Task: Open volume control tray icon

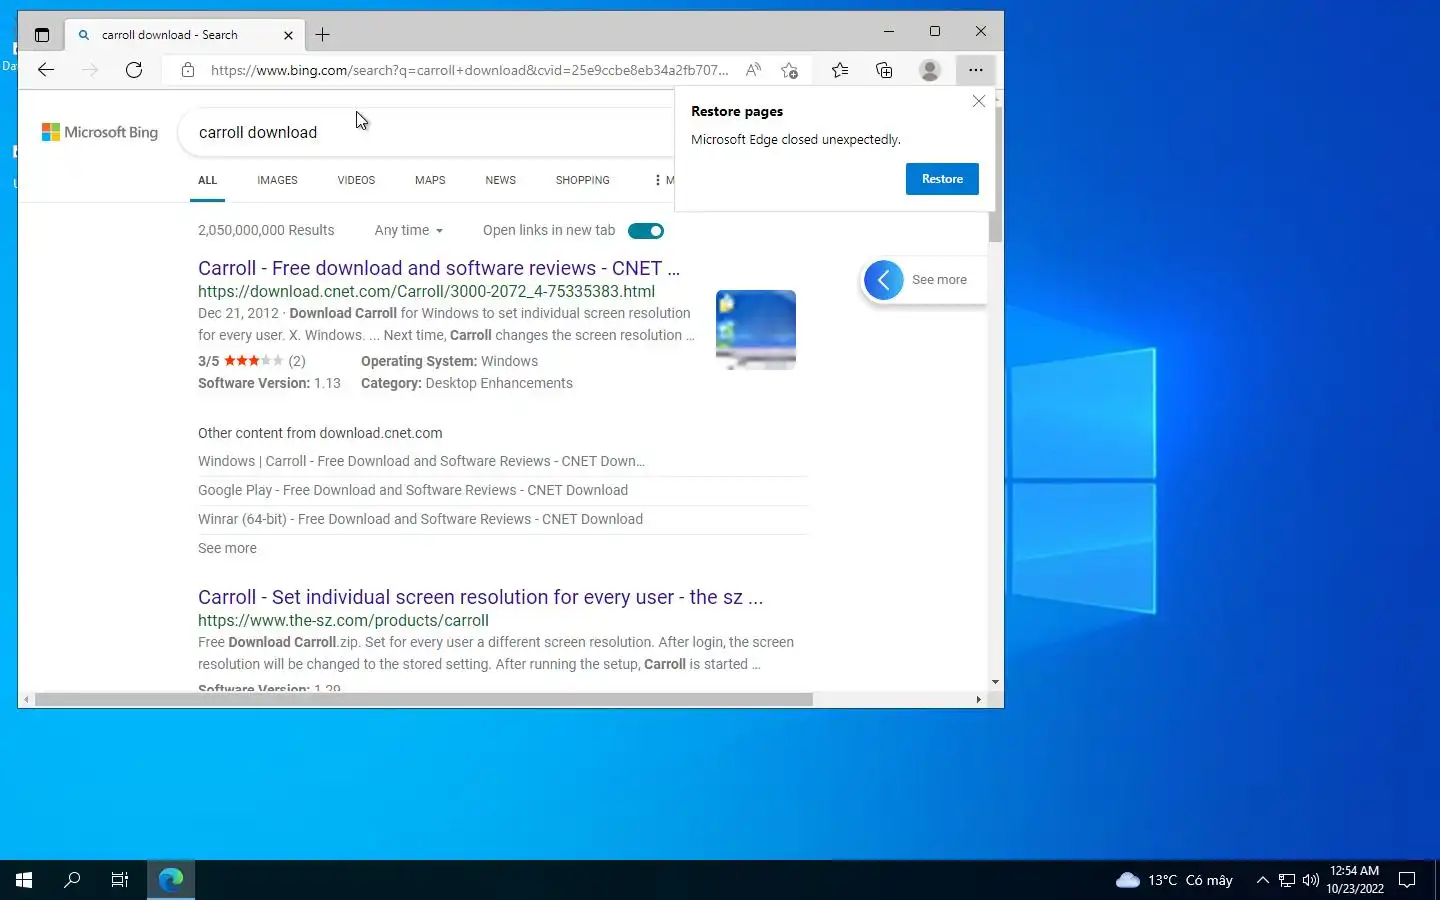Action: pos(1311,880)
